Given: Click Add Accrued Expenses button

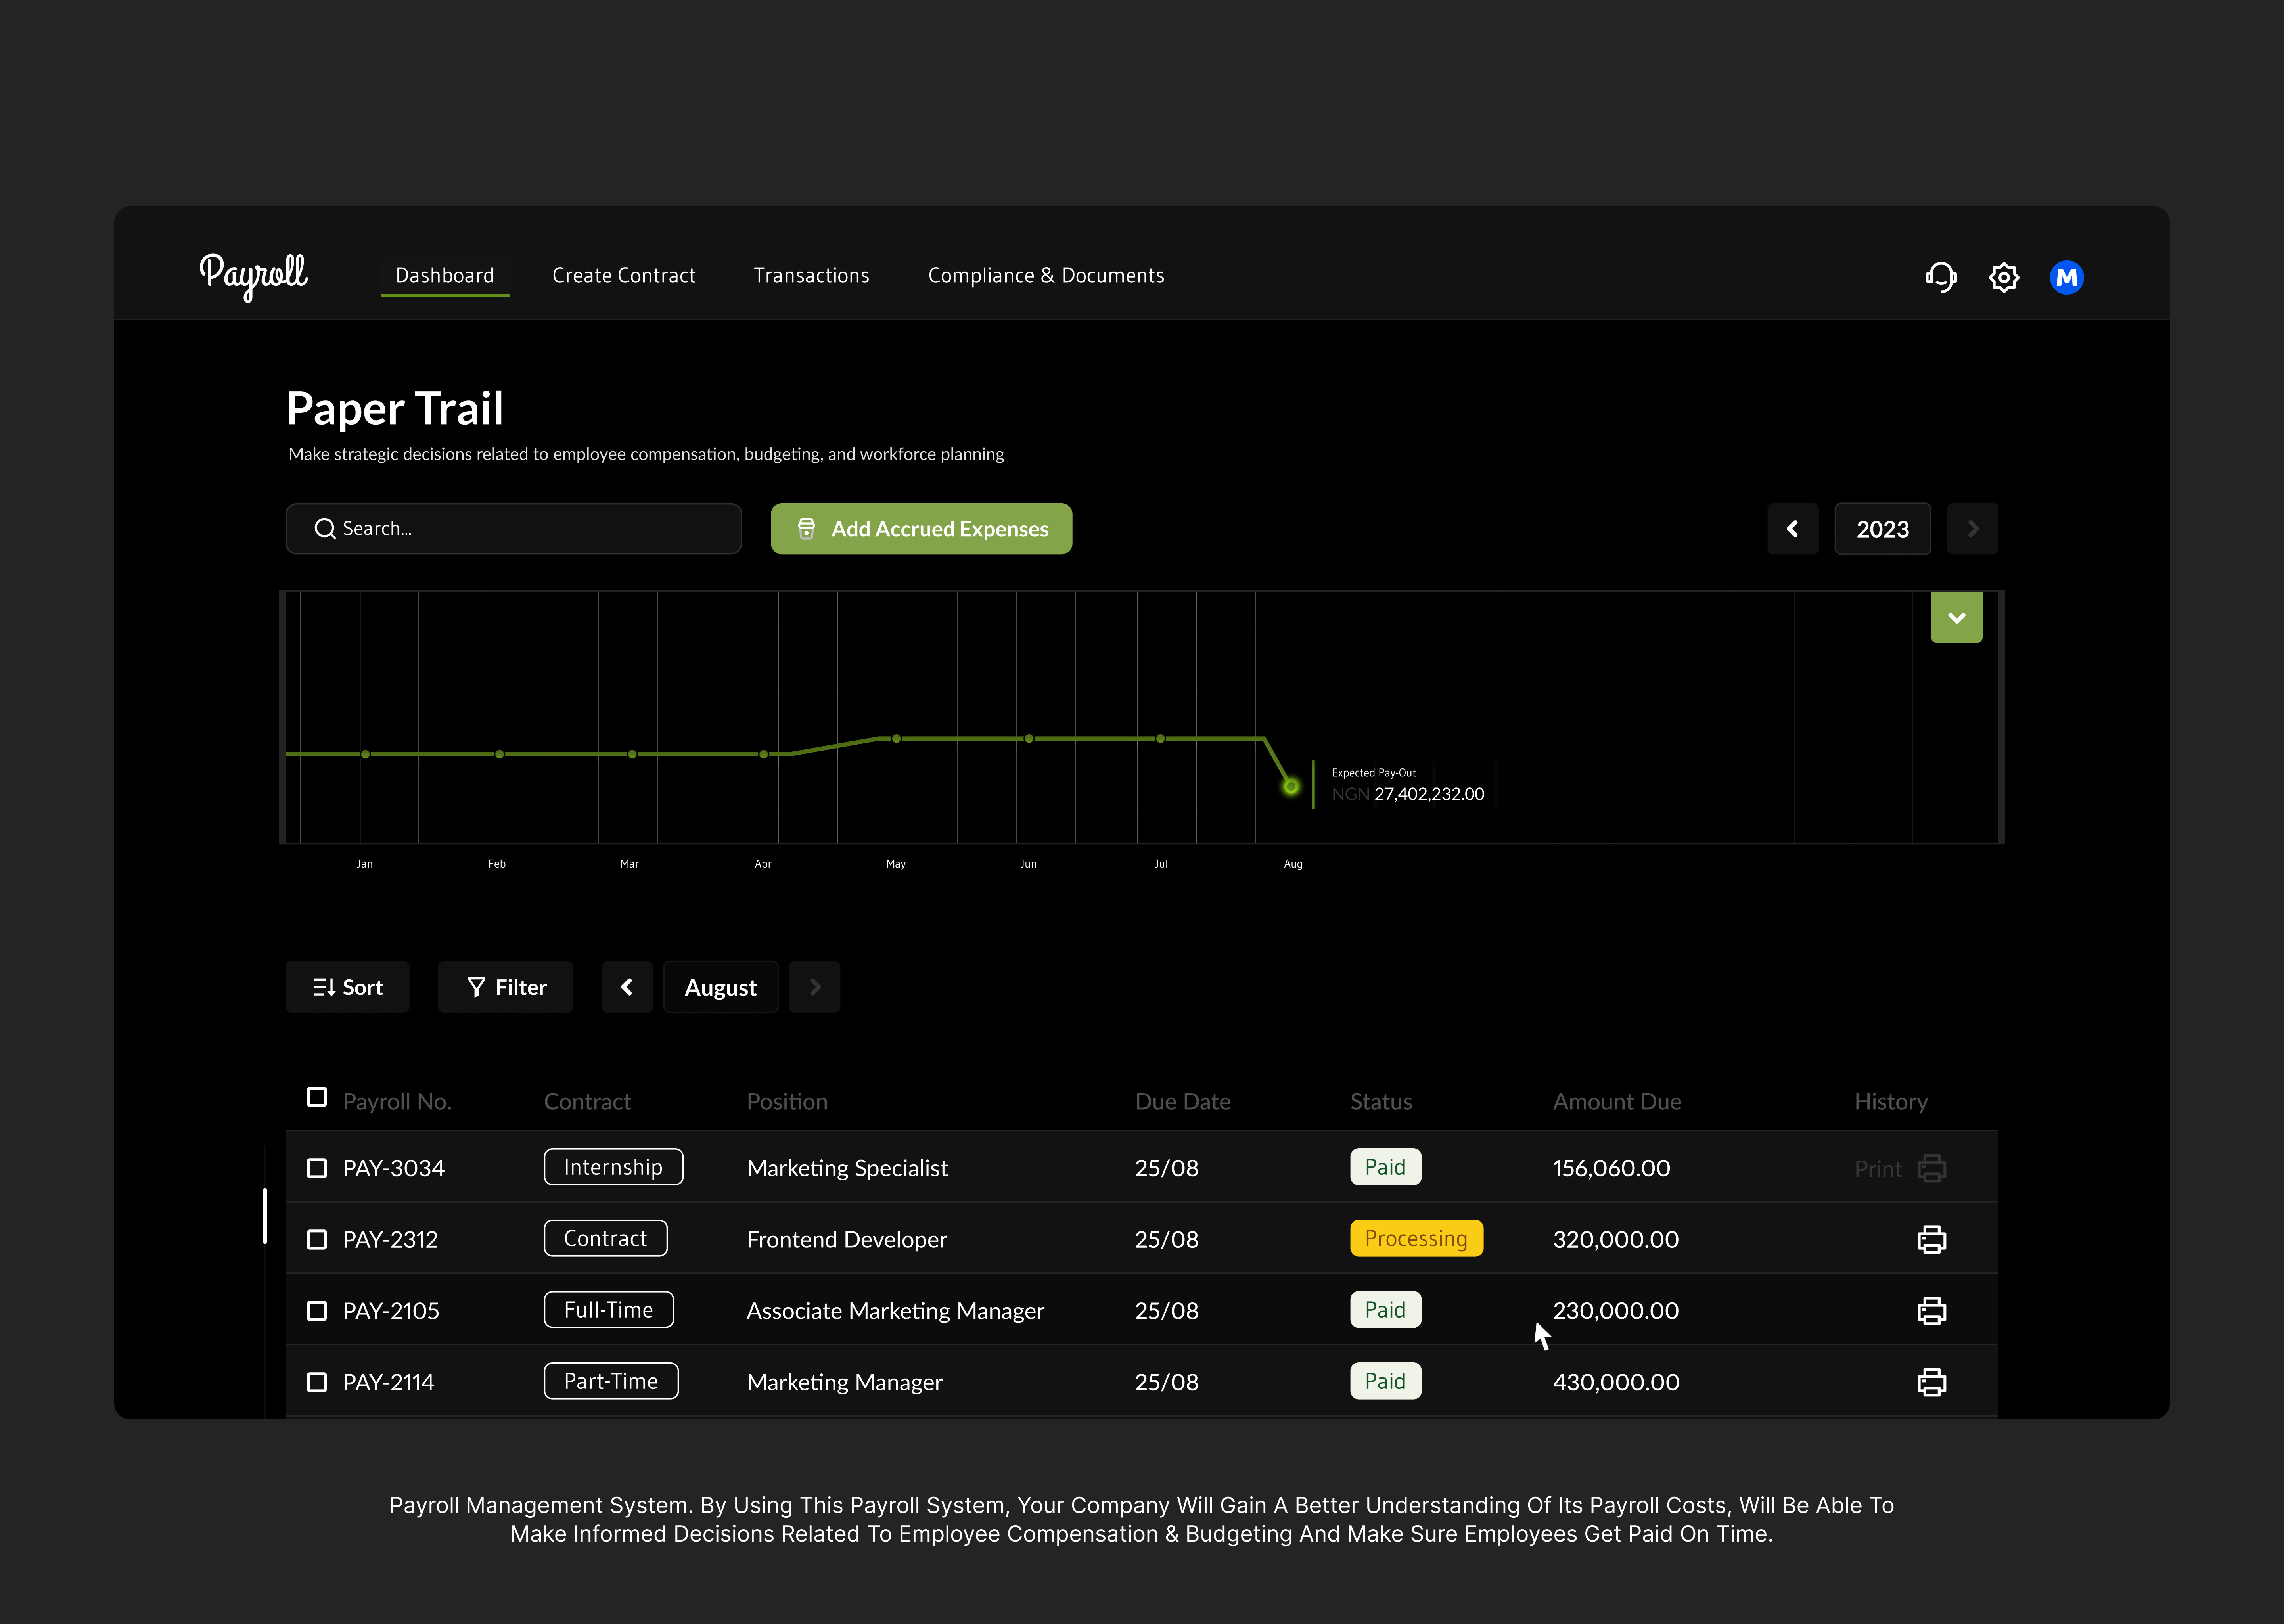Looking at the screenshot, I should click(921, 529).
